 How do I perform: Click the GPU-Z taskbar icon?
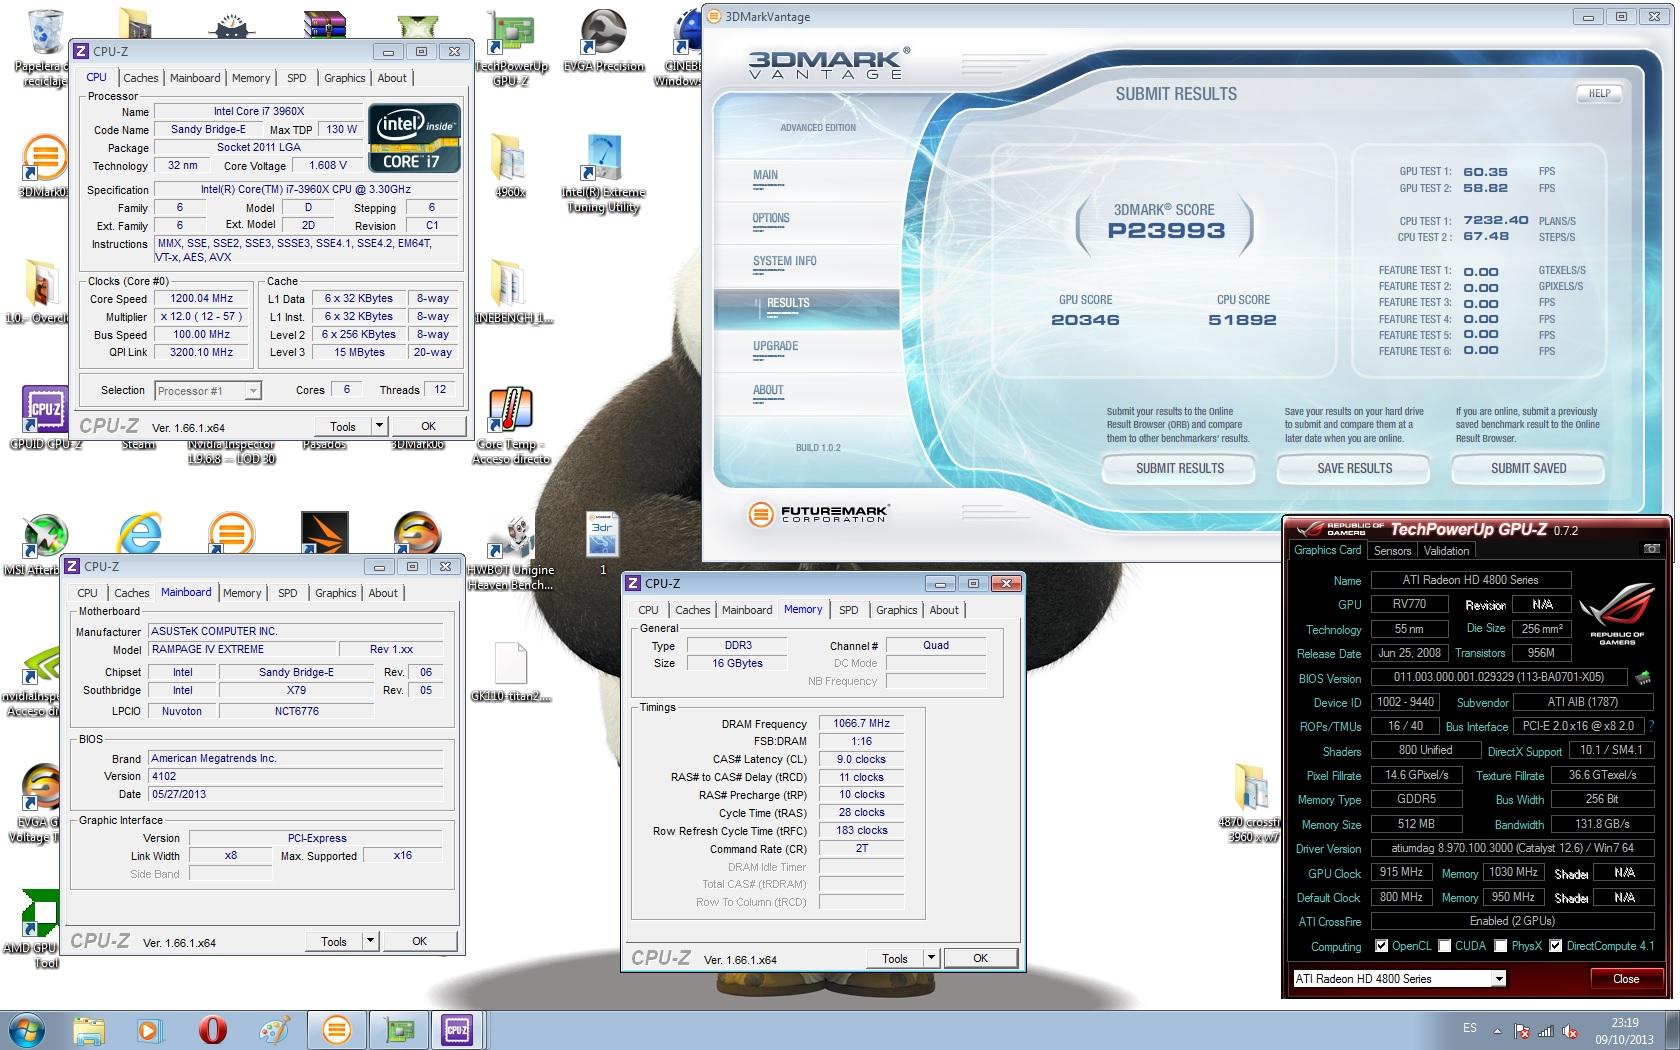(399, 1030)
